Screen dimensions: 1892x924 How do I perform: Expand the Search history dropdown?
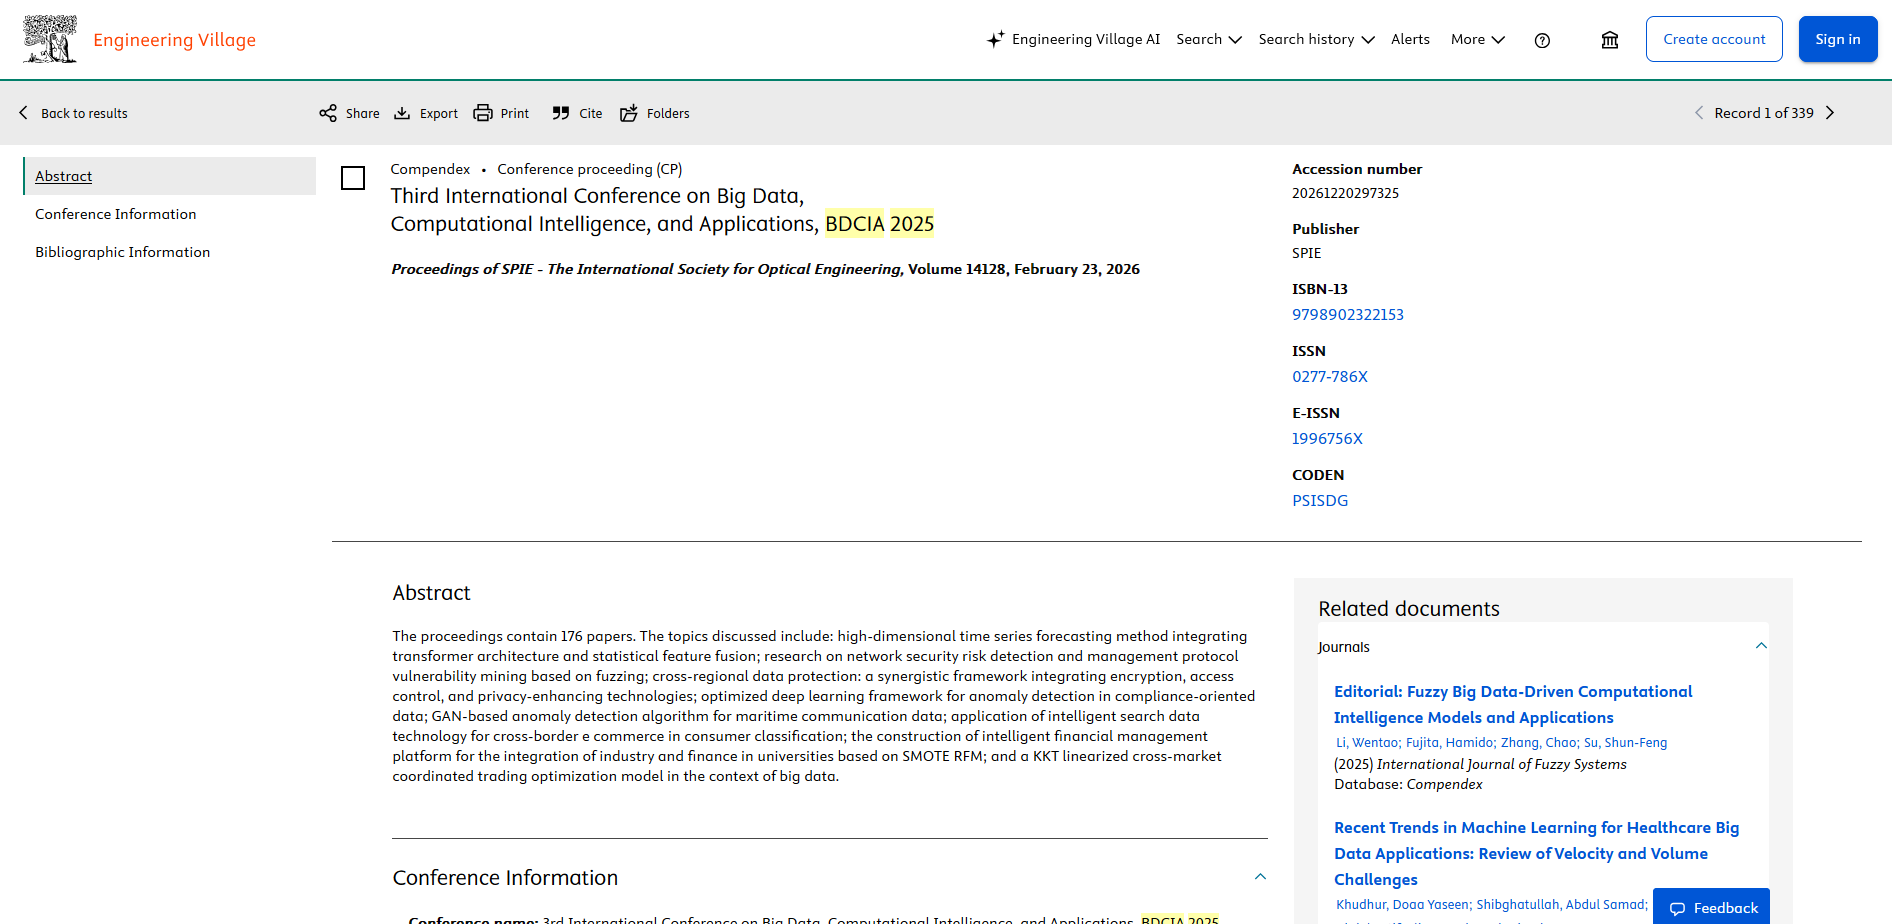(x=1316, y=40)
